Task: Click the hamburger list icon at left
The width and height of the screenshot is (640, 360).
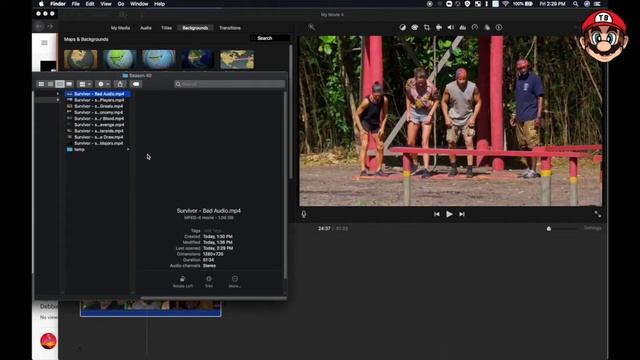Action: [44, 42]
